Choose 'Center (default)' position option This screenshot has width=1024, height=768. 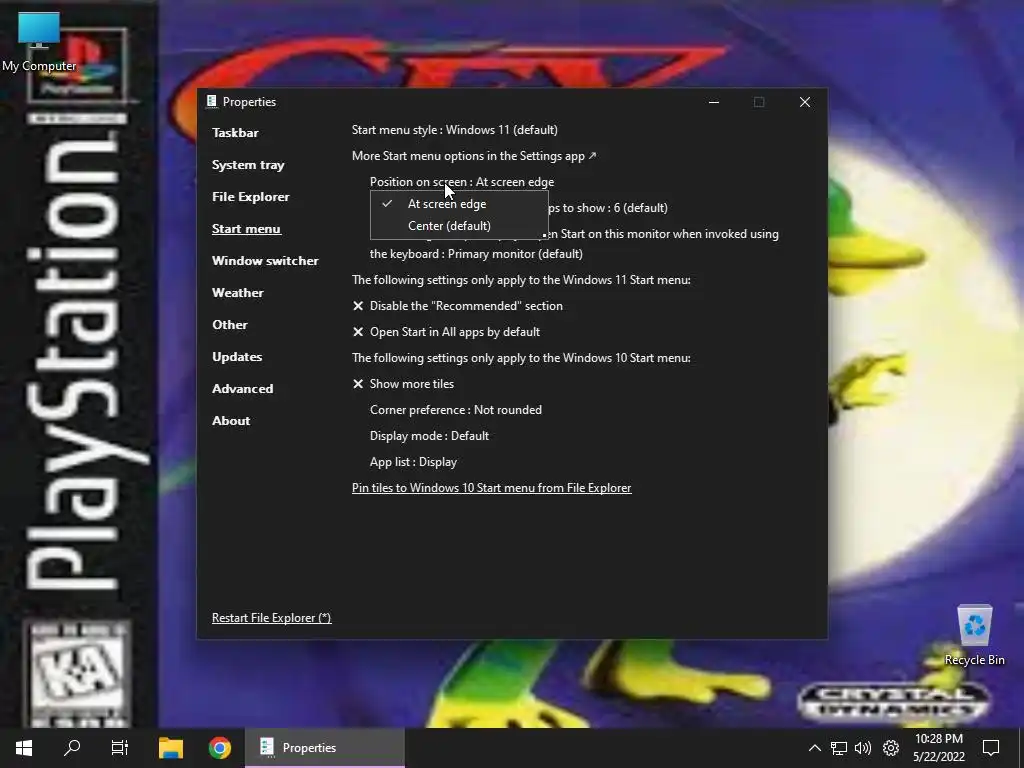click(x=459, y=226)
